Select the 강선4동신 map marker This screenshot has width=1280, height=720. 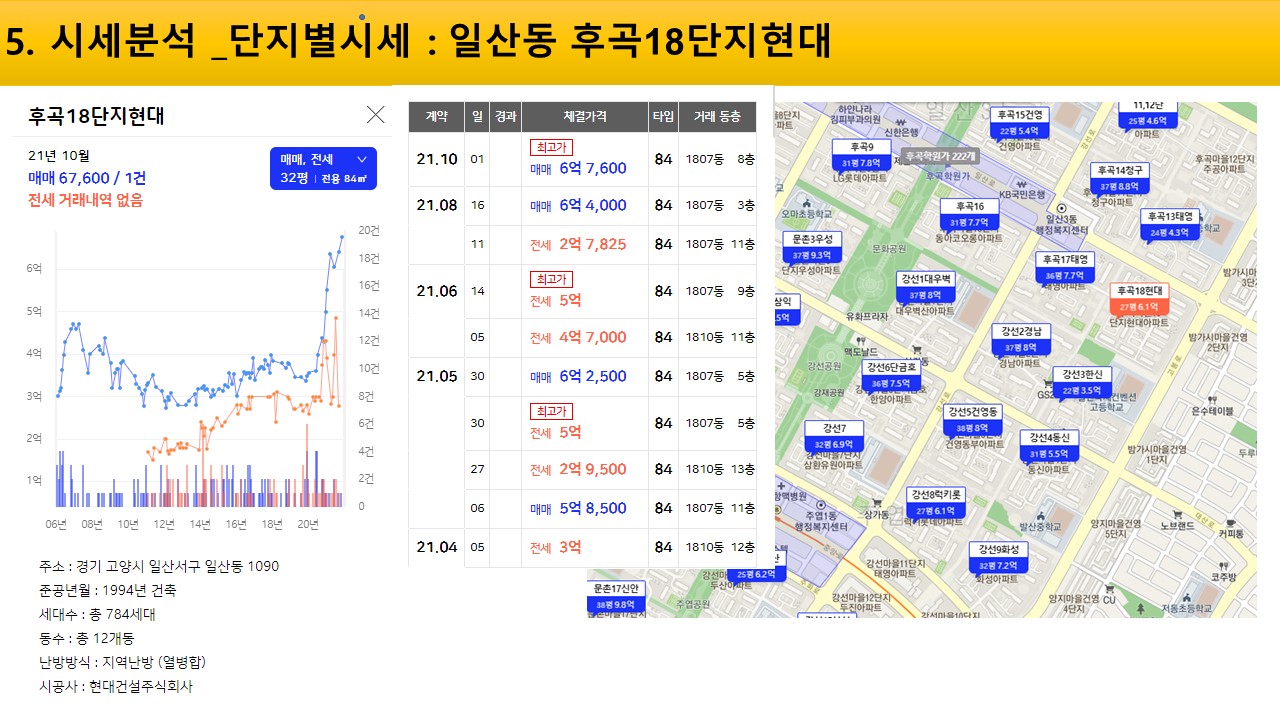tap(1049, 446)
